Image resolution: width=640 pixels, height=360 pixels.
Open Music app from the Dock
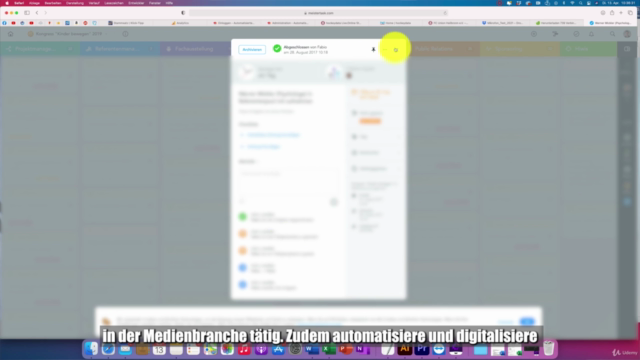click(244, 349)
